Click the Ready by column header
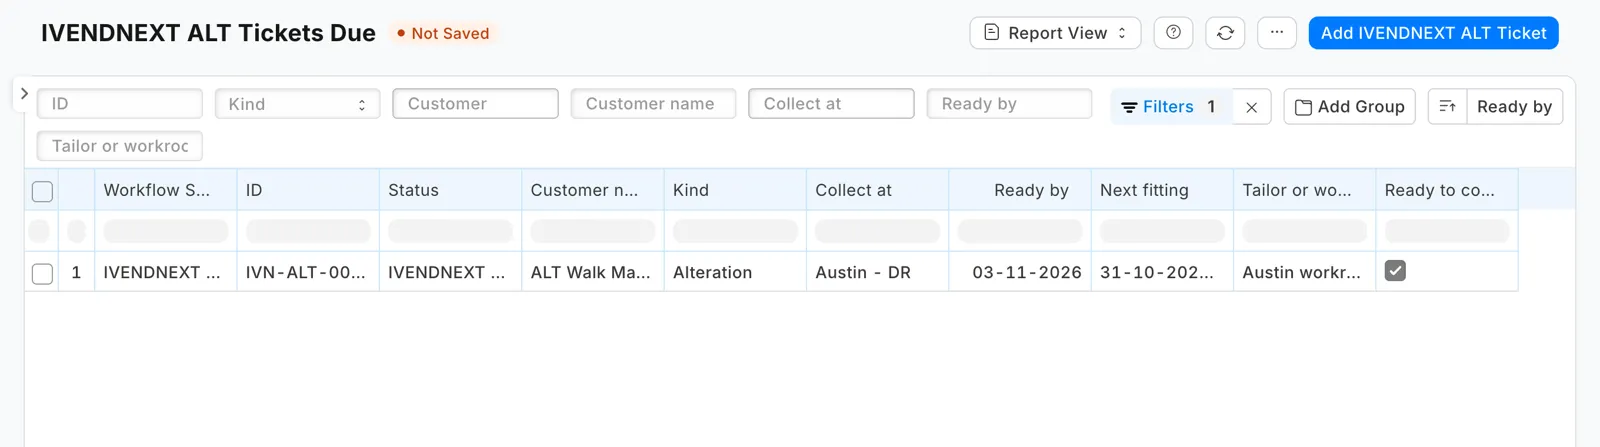 (1020, 190)
